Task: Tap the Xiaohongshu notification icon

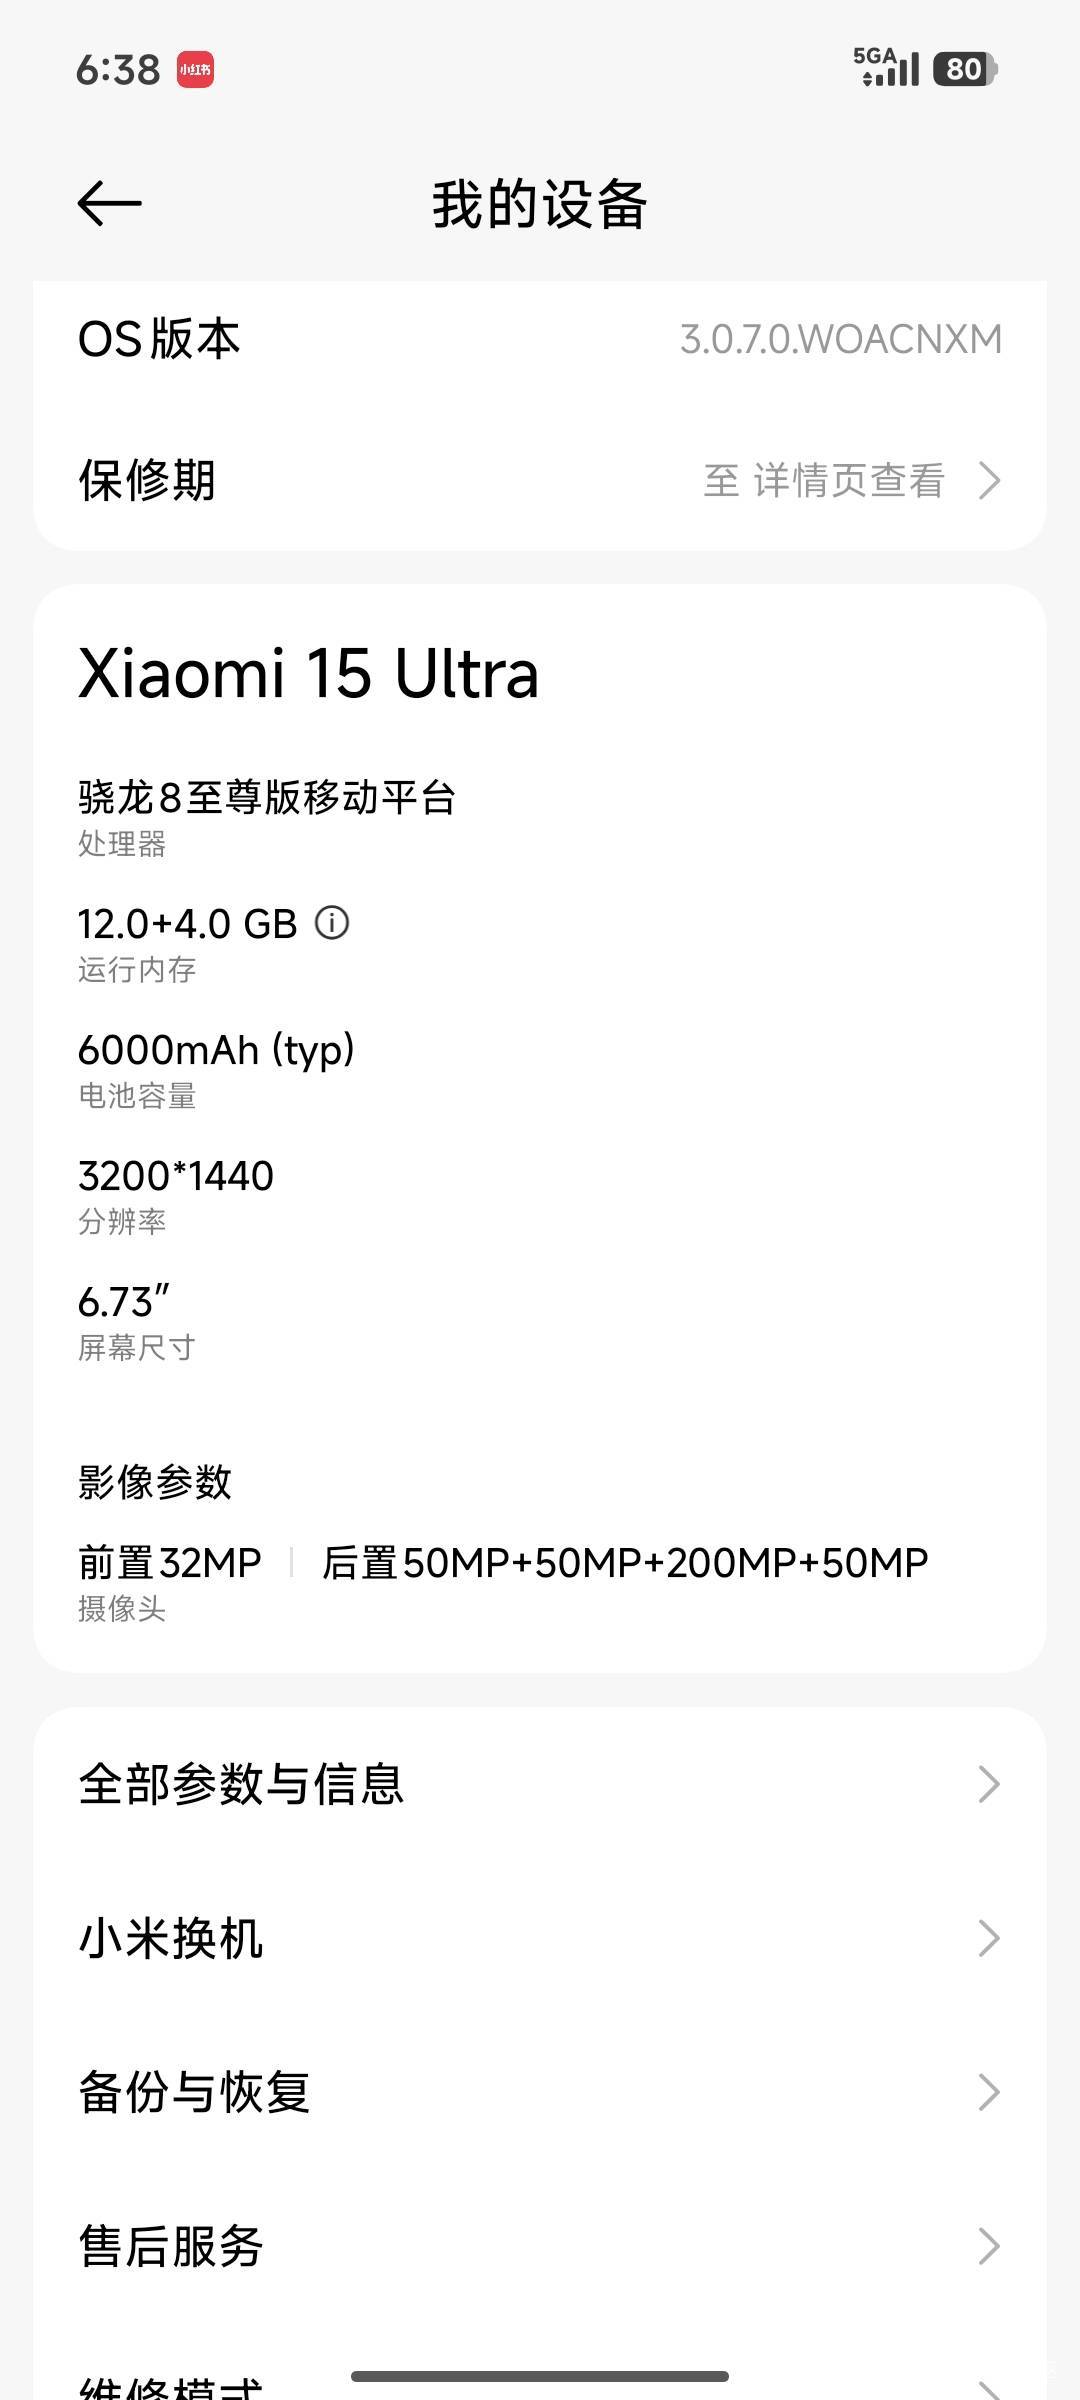Action: 195,70
